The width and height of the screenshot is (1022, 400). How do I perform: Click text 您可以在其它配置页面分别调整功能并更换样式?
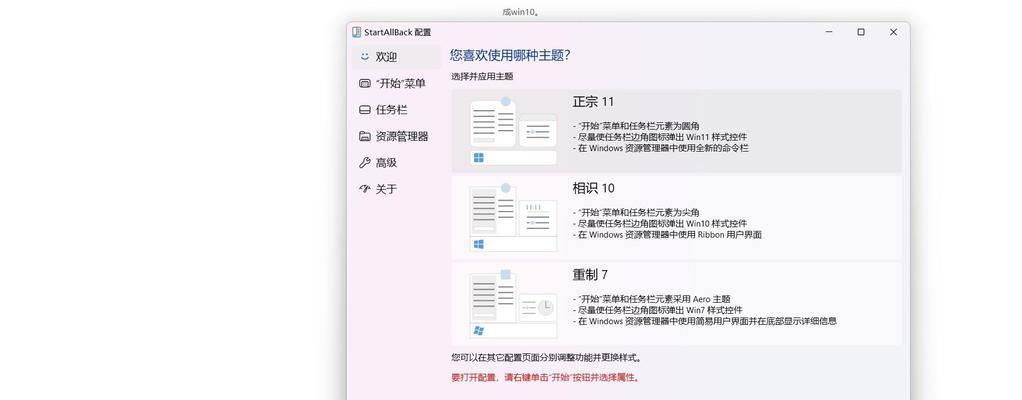click(x=546, y=358)
